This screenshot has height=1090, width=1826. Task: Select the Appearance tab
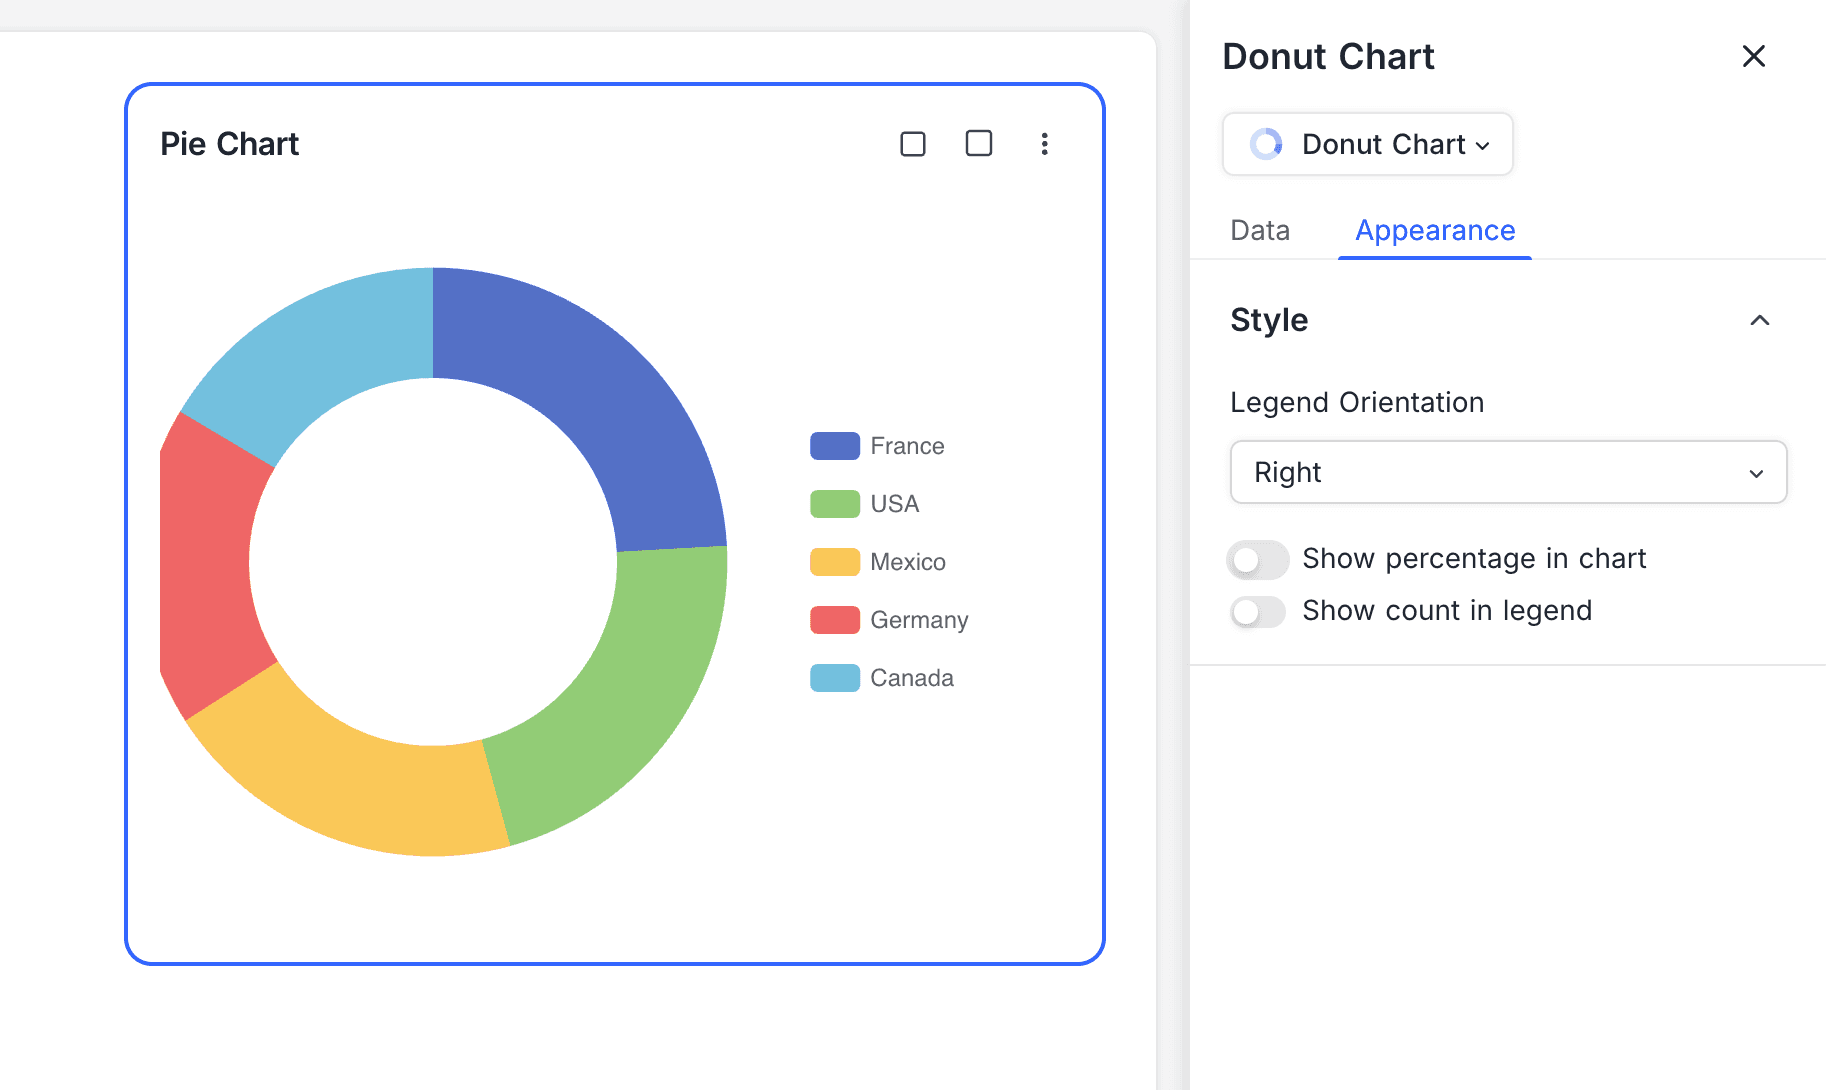[1434, 230]
